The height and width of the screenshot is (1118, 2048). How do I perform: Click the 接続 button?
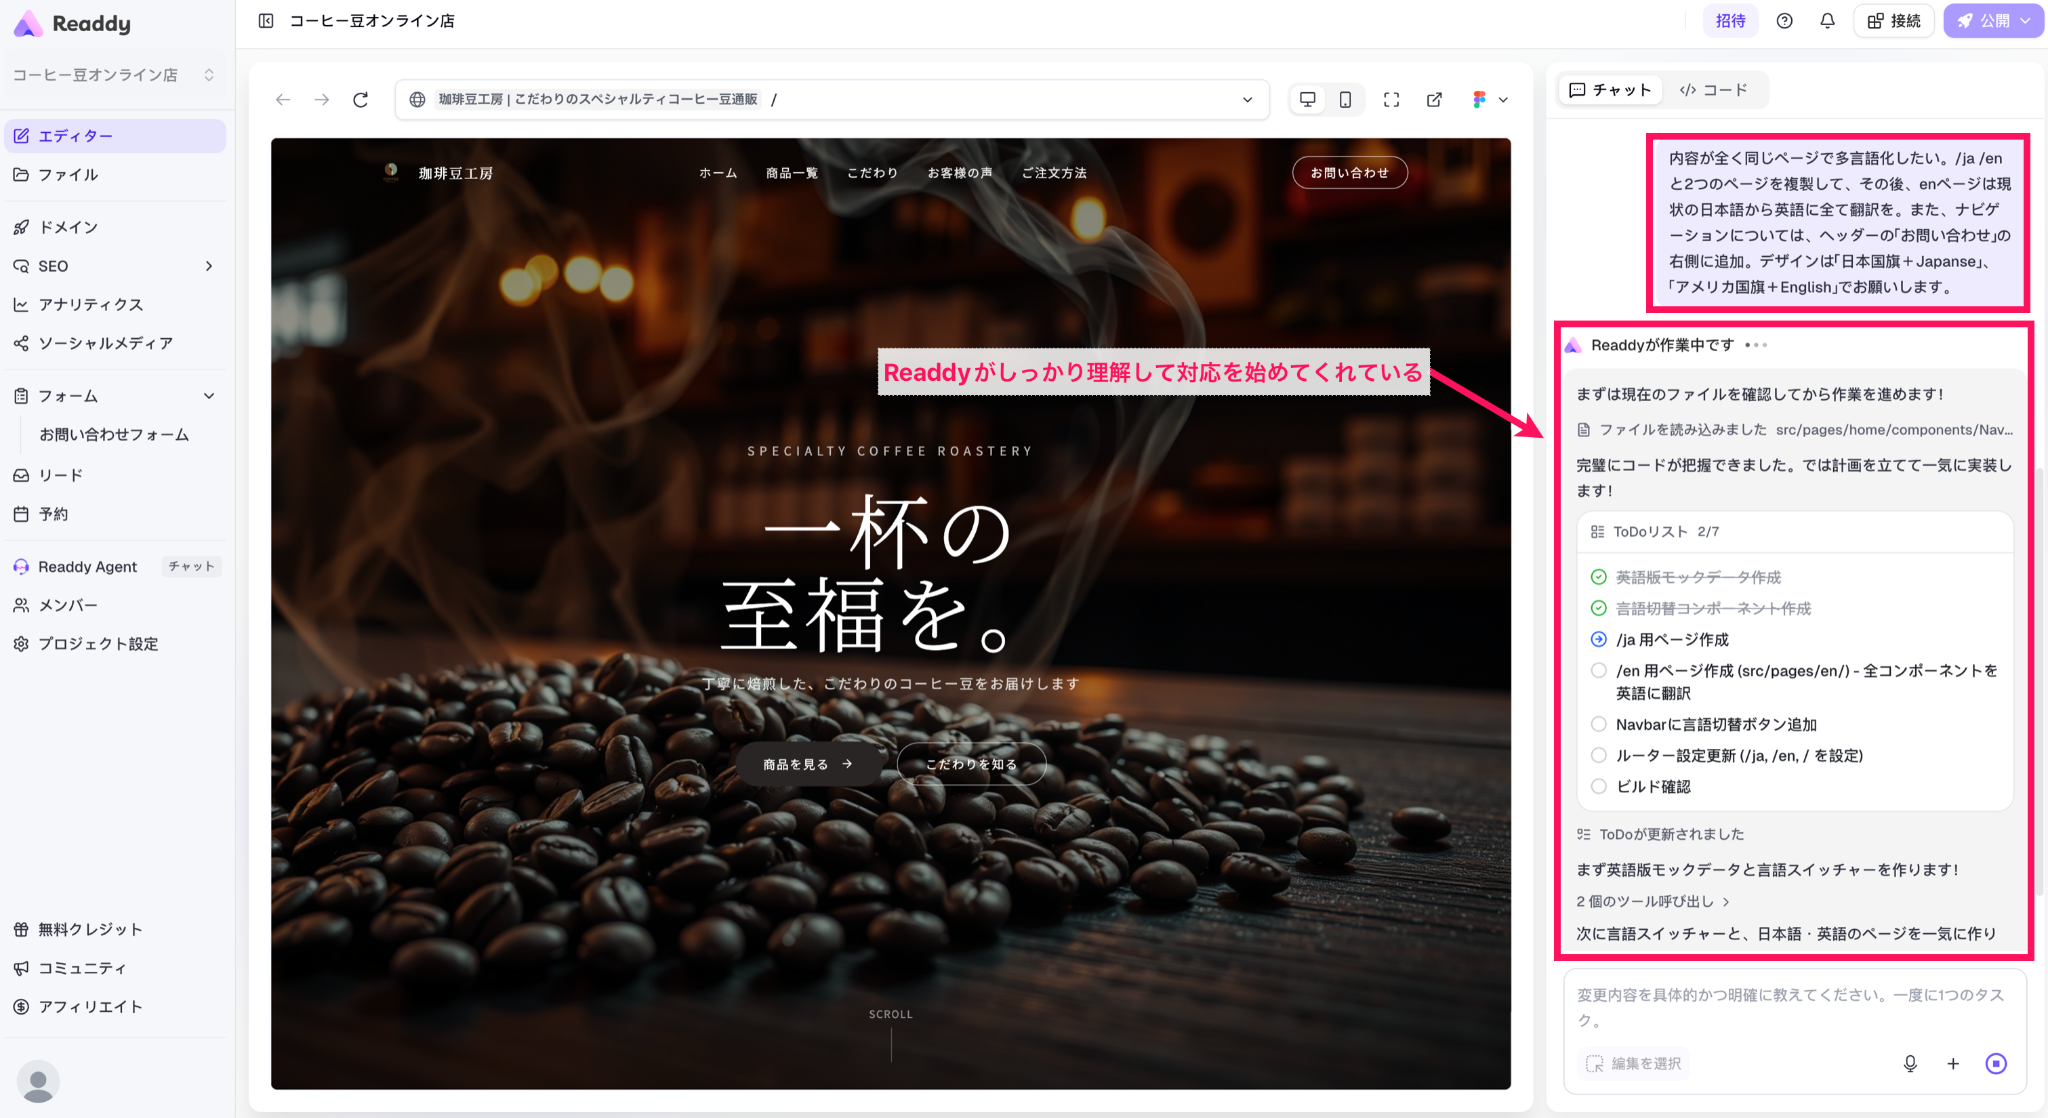click(x=1893, y=21)
